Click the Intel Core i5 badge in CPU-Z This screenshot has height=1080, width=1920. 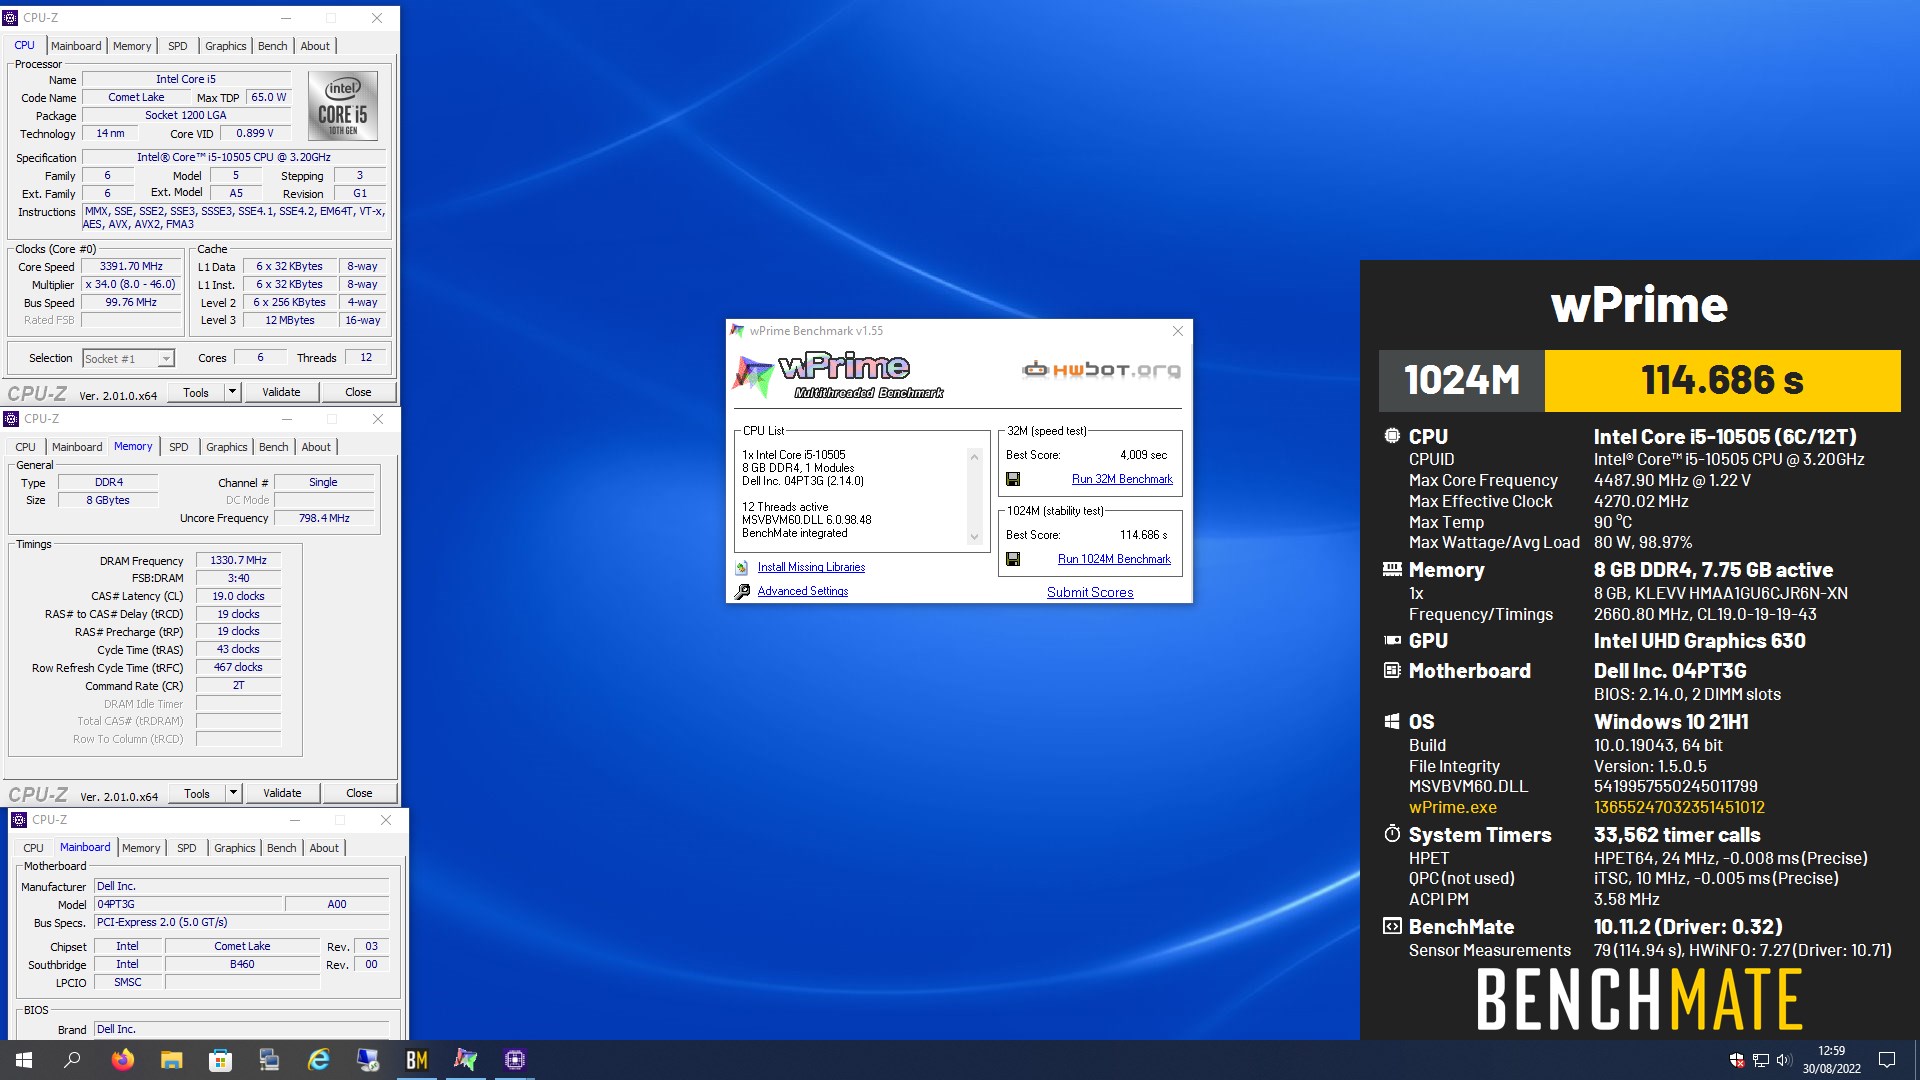[x=343, y=105]
